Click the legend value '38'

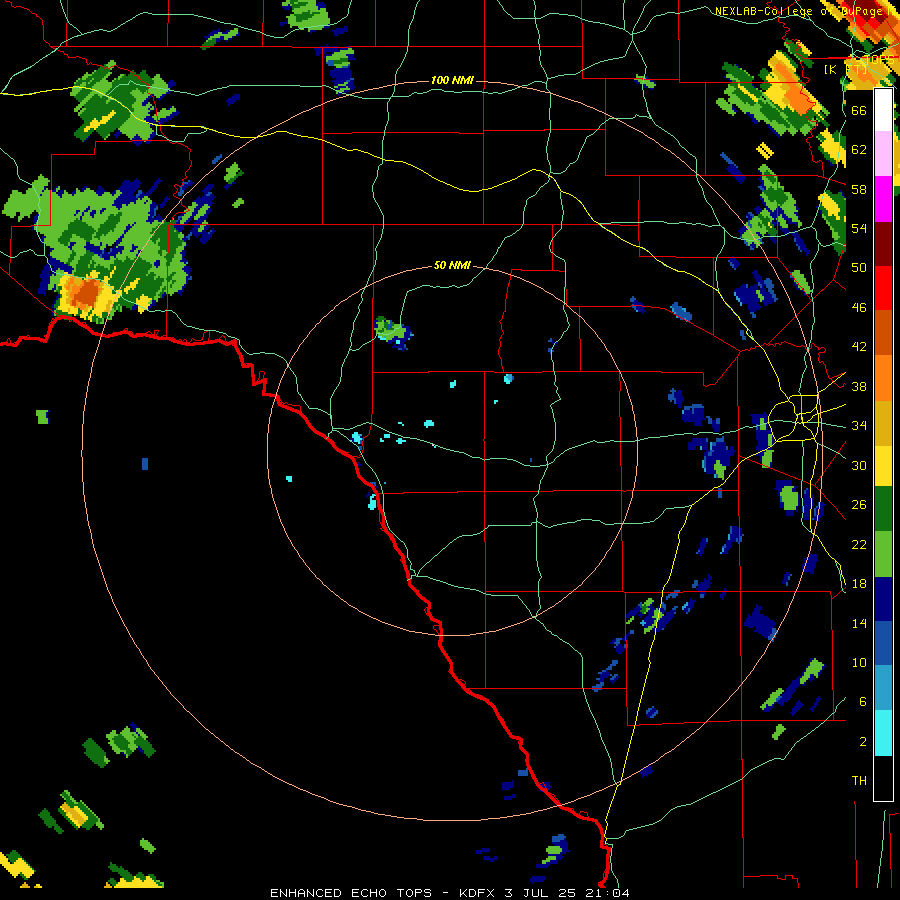tap(859, 386)
